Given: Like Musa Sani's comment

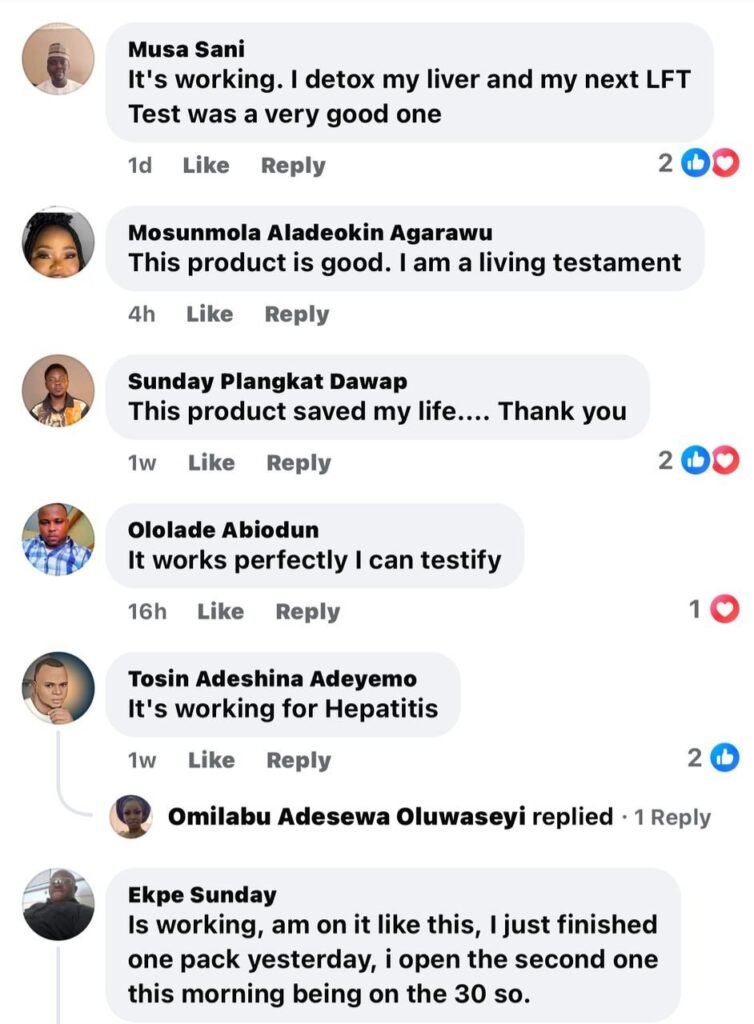Looking at the screenshot, I should 205,165.
